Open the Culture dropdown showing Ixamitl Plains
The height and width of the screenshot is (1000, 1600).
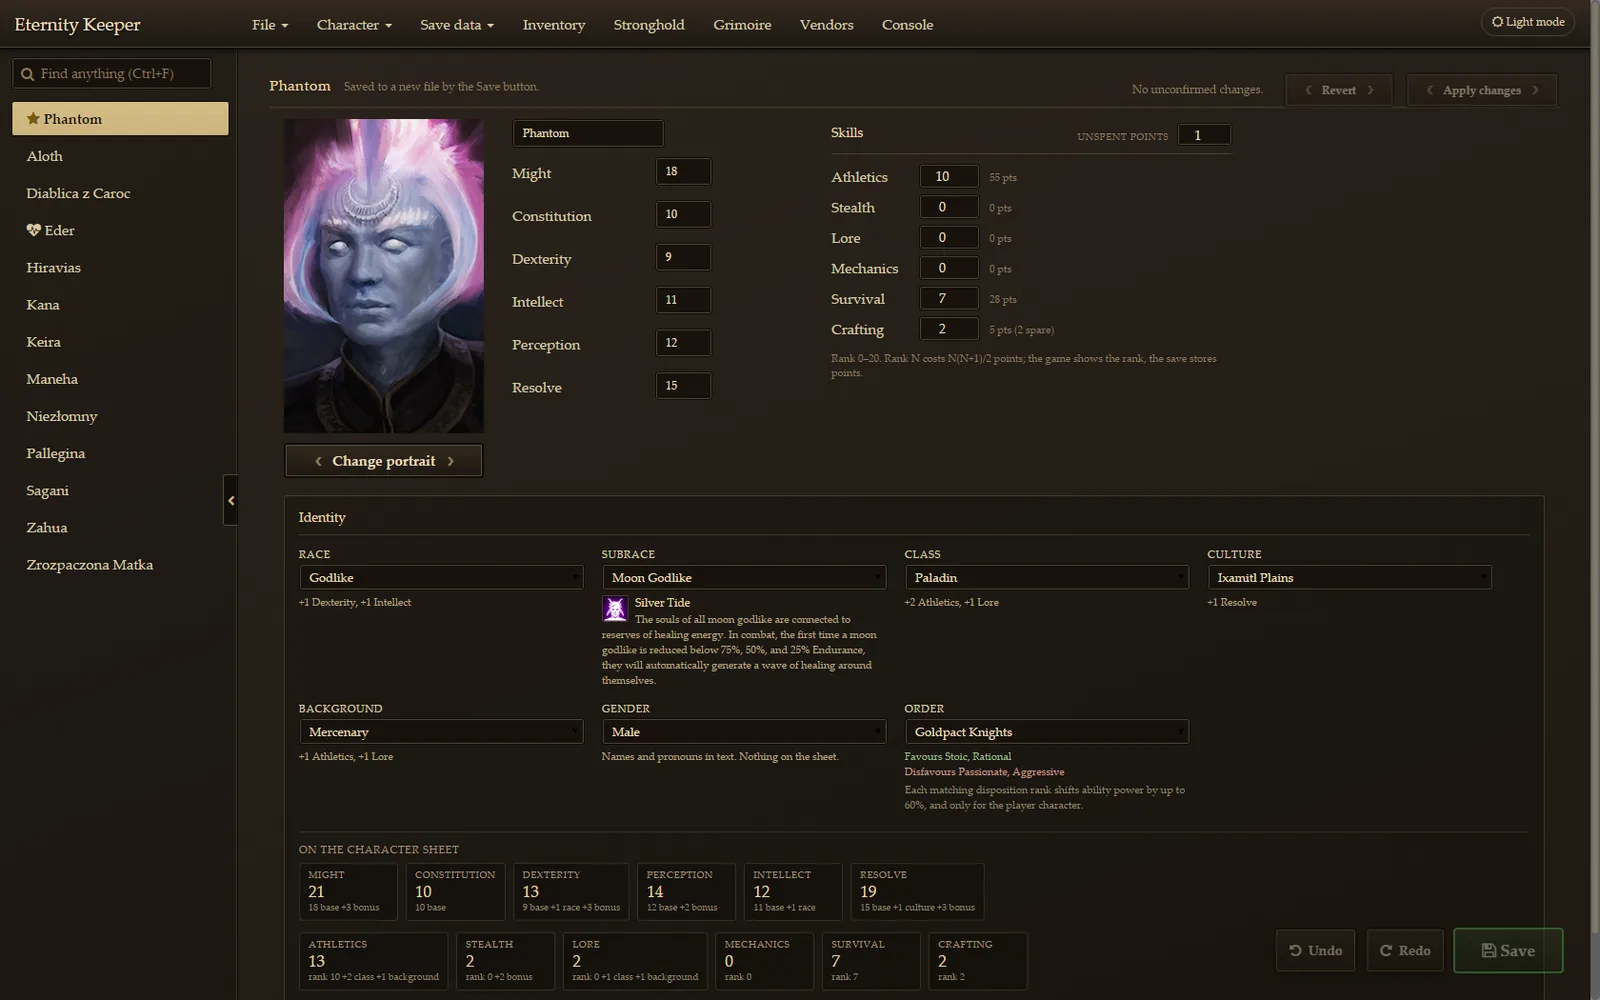point(1350,578)
